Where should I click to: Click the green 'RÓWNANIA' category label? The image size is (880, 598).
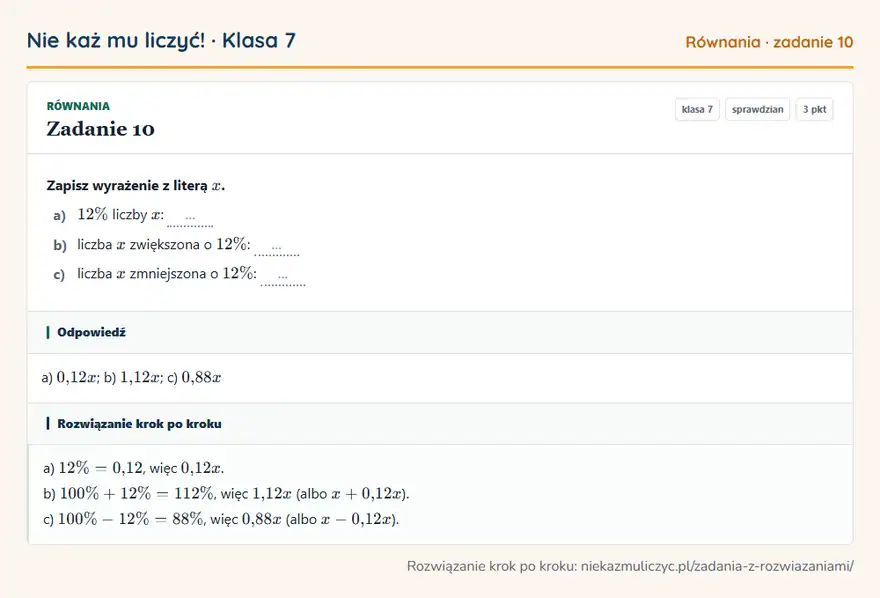point(78,106)
